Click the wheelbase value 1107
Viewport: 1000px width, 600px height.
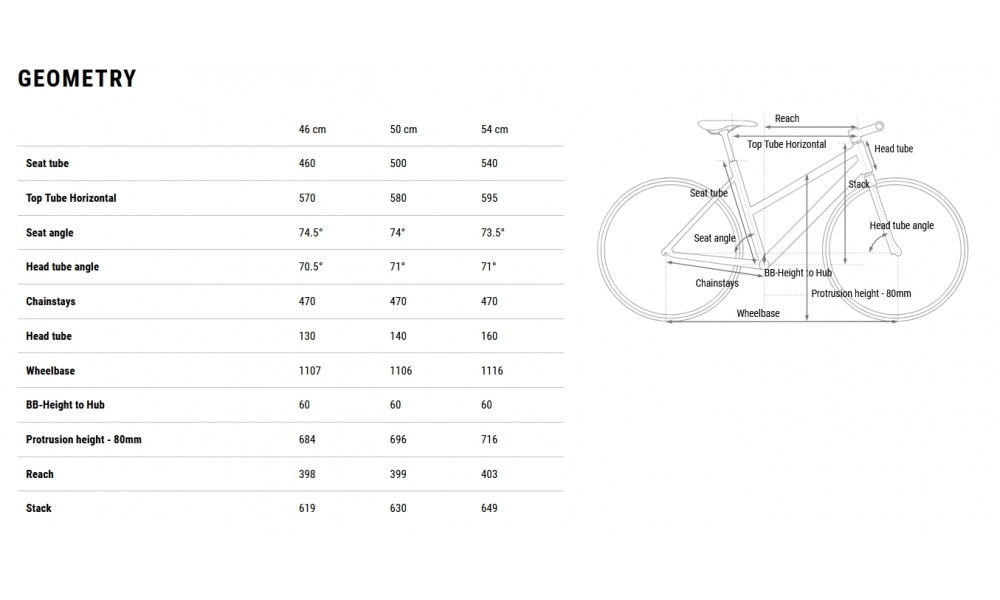click(x=310, y=371)
